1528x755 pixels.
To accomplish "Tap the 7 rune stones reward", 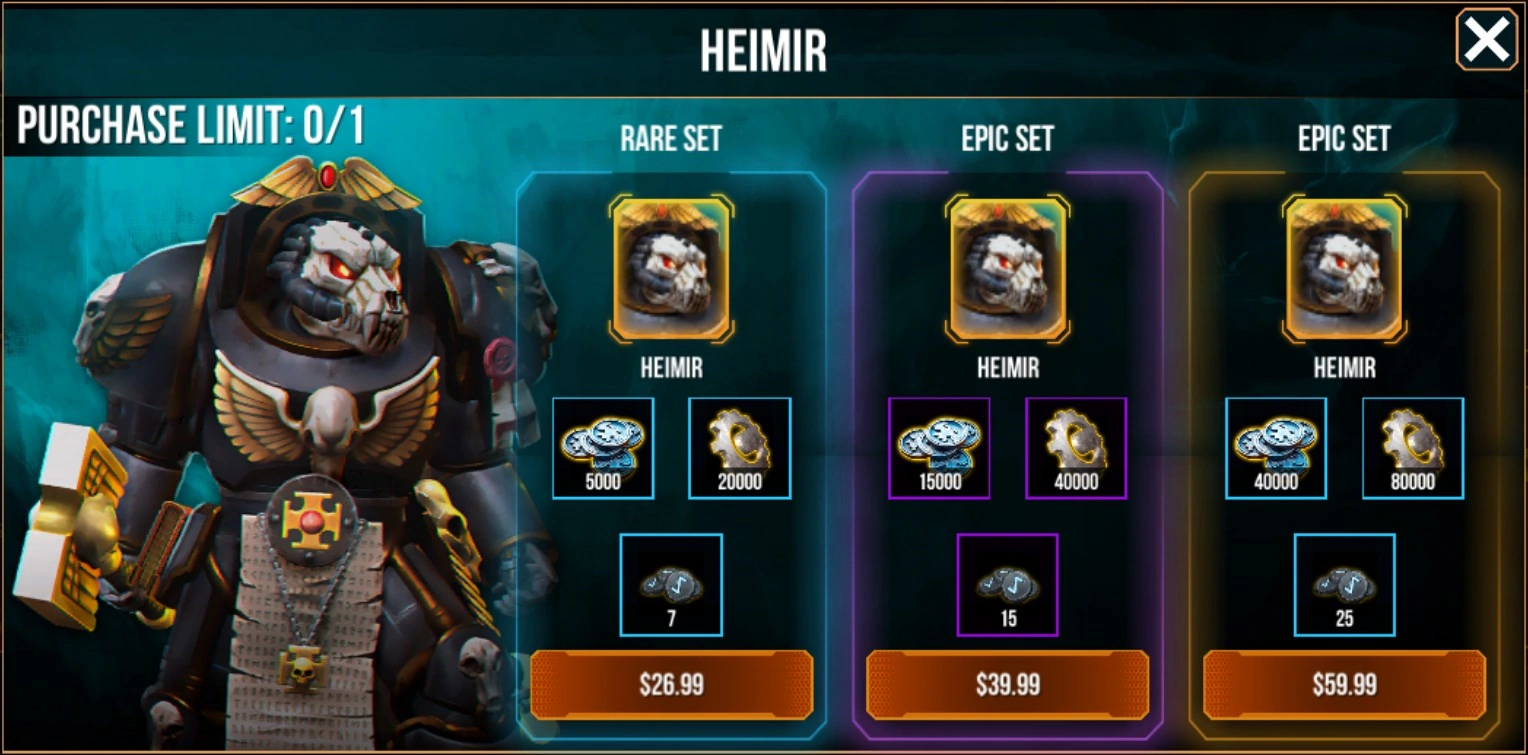I will [x=671, y=585].
